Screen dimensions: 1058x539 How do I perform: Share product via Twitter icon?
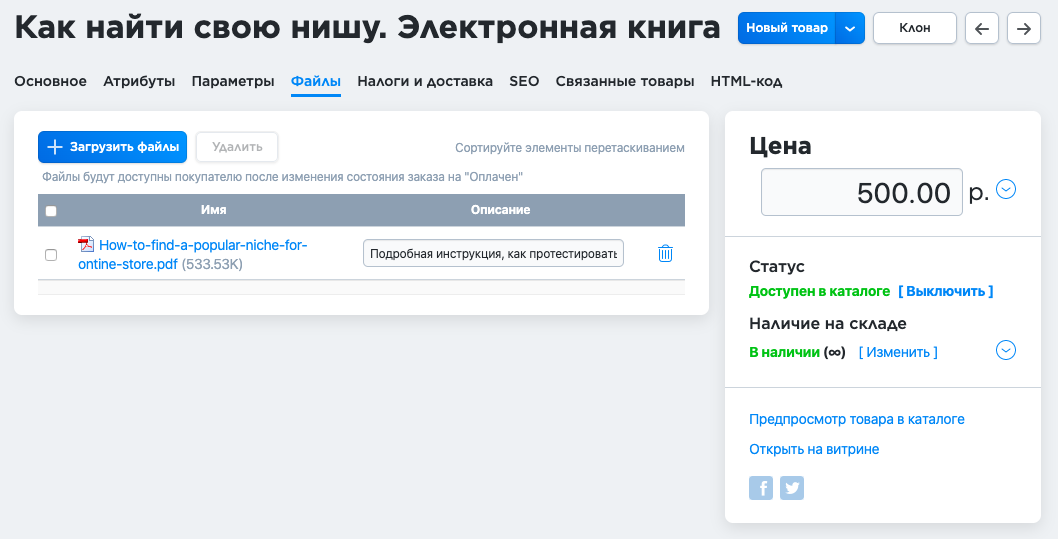(792, 488)
